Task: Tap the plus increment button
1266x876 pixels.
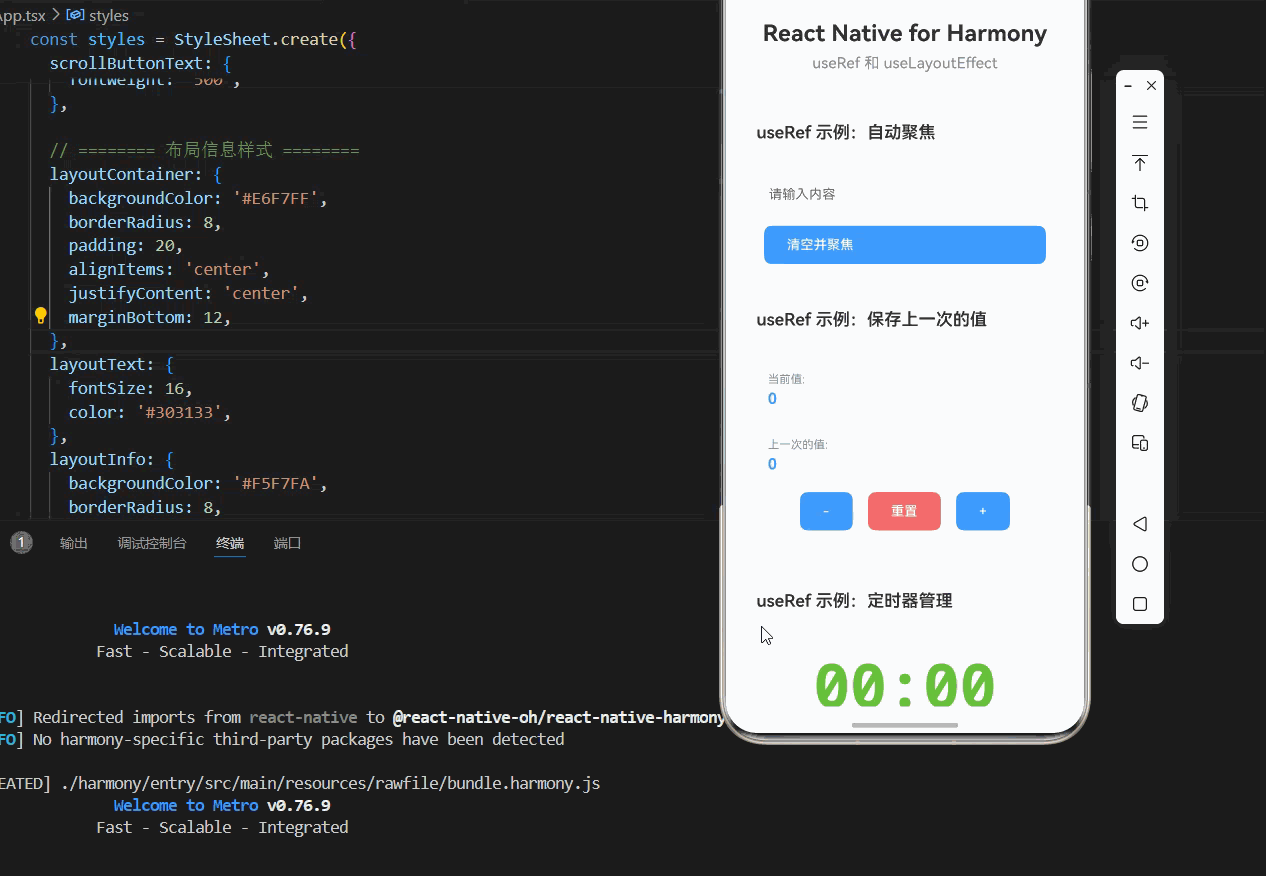Action: (x=983, y=511)
